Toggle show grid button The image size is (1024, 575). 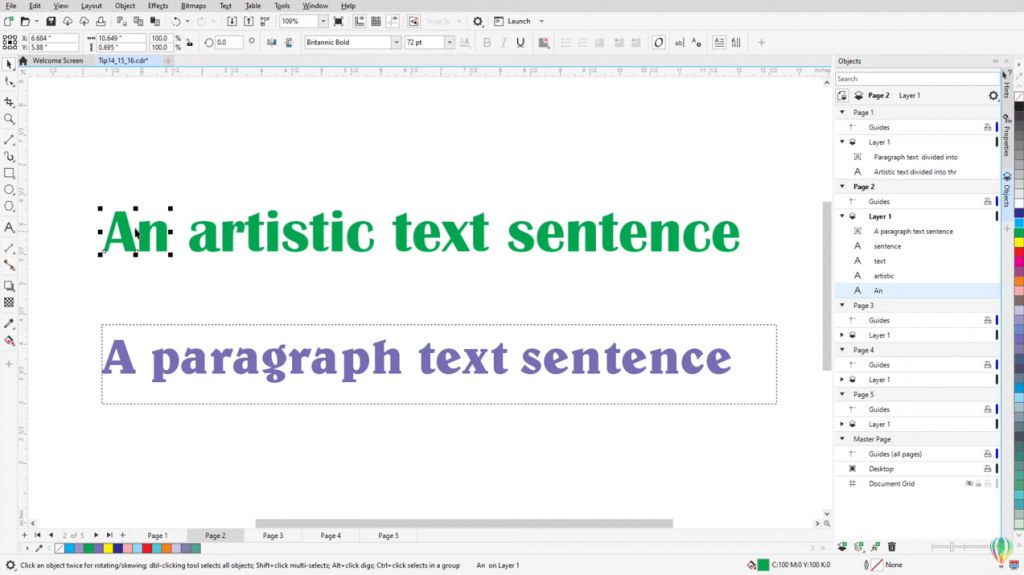pos(376,22)
